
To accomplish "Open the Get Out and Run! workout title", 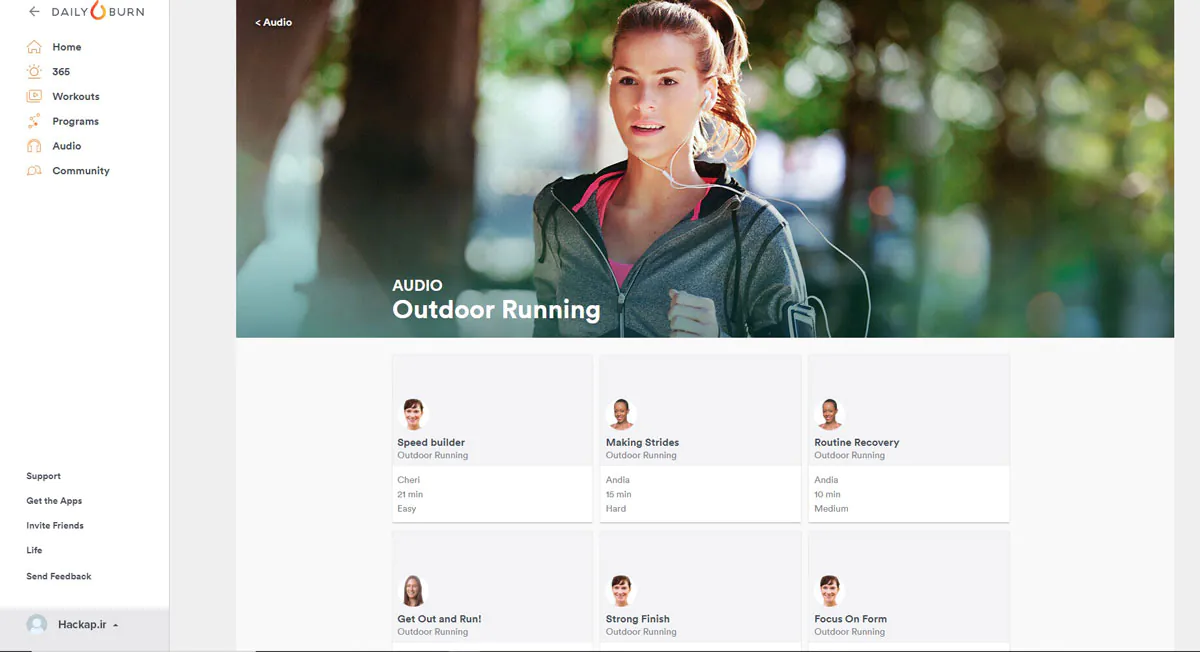I will tap(439, 619).
